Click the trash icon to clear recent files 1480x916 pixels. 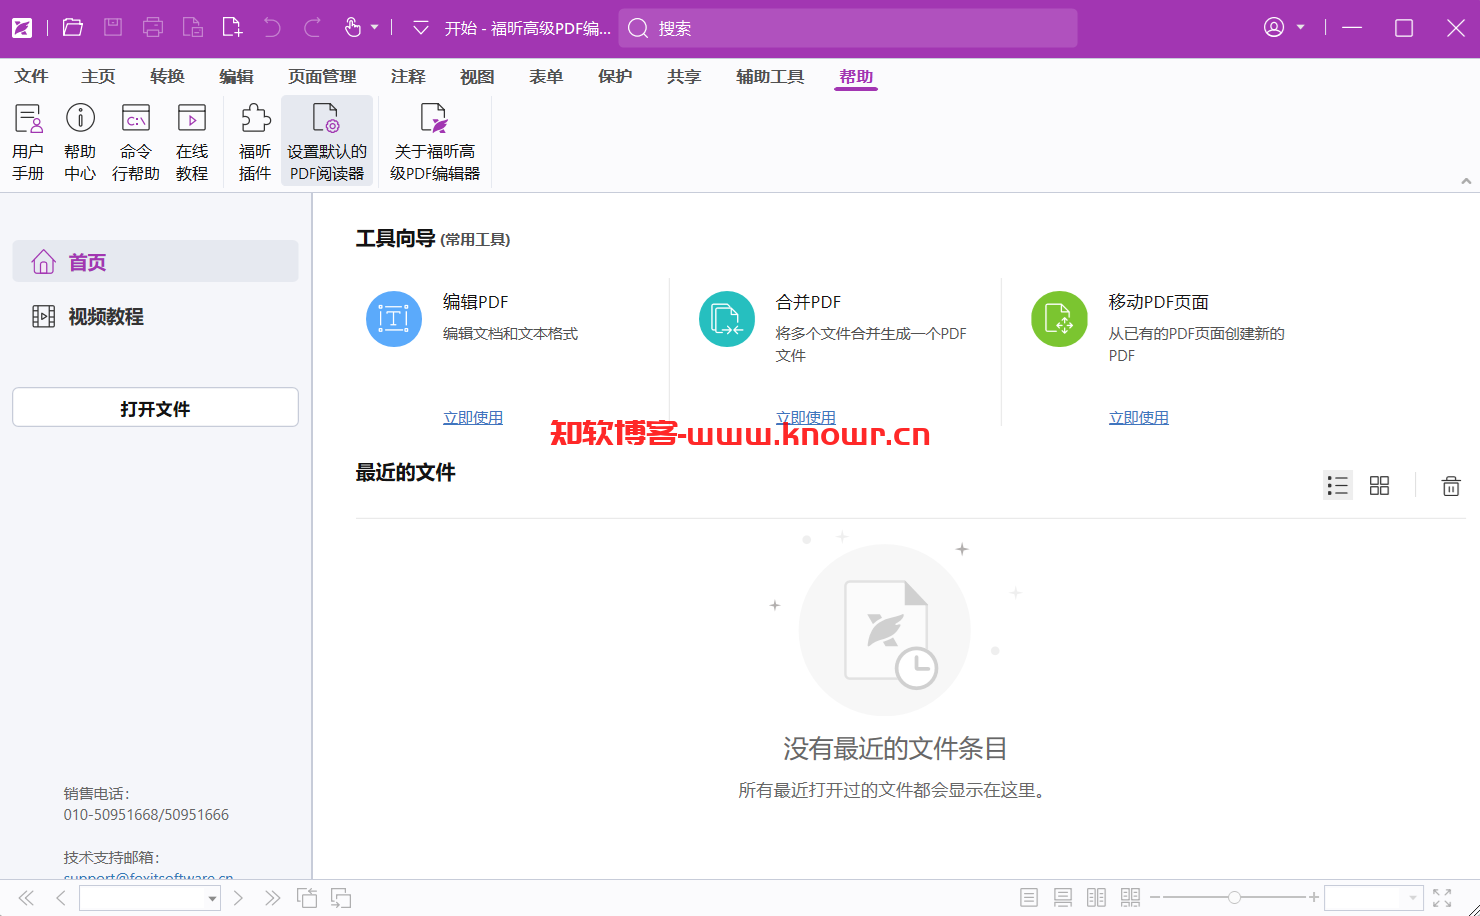[1451, 486]
